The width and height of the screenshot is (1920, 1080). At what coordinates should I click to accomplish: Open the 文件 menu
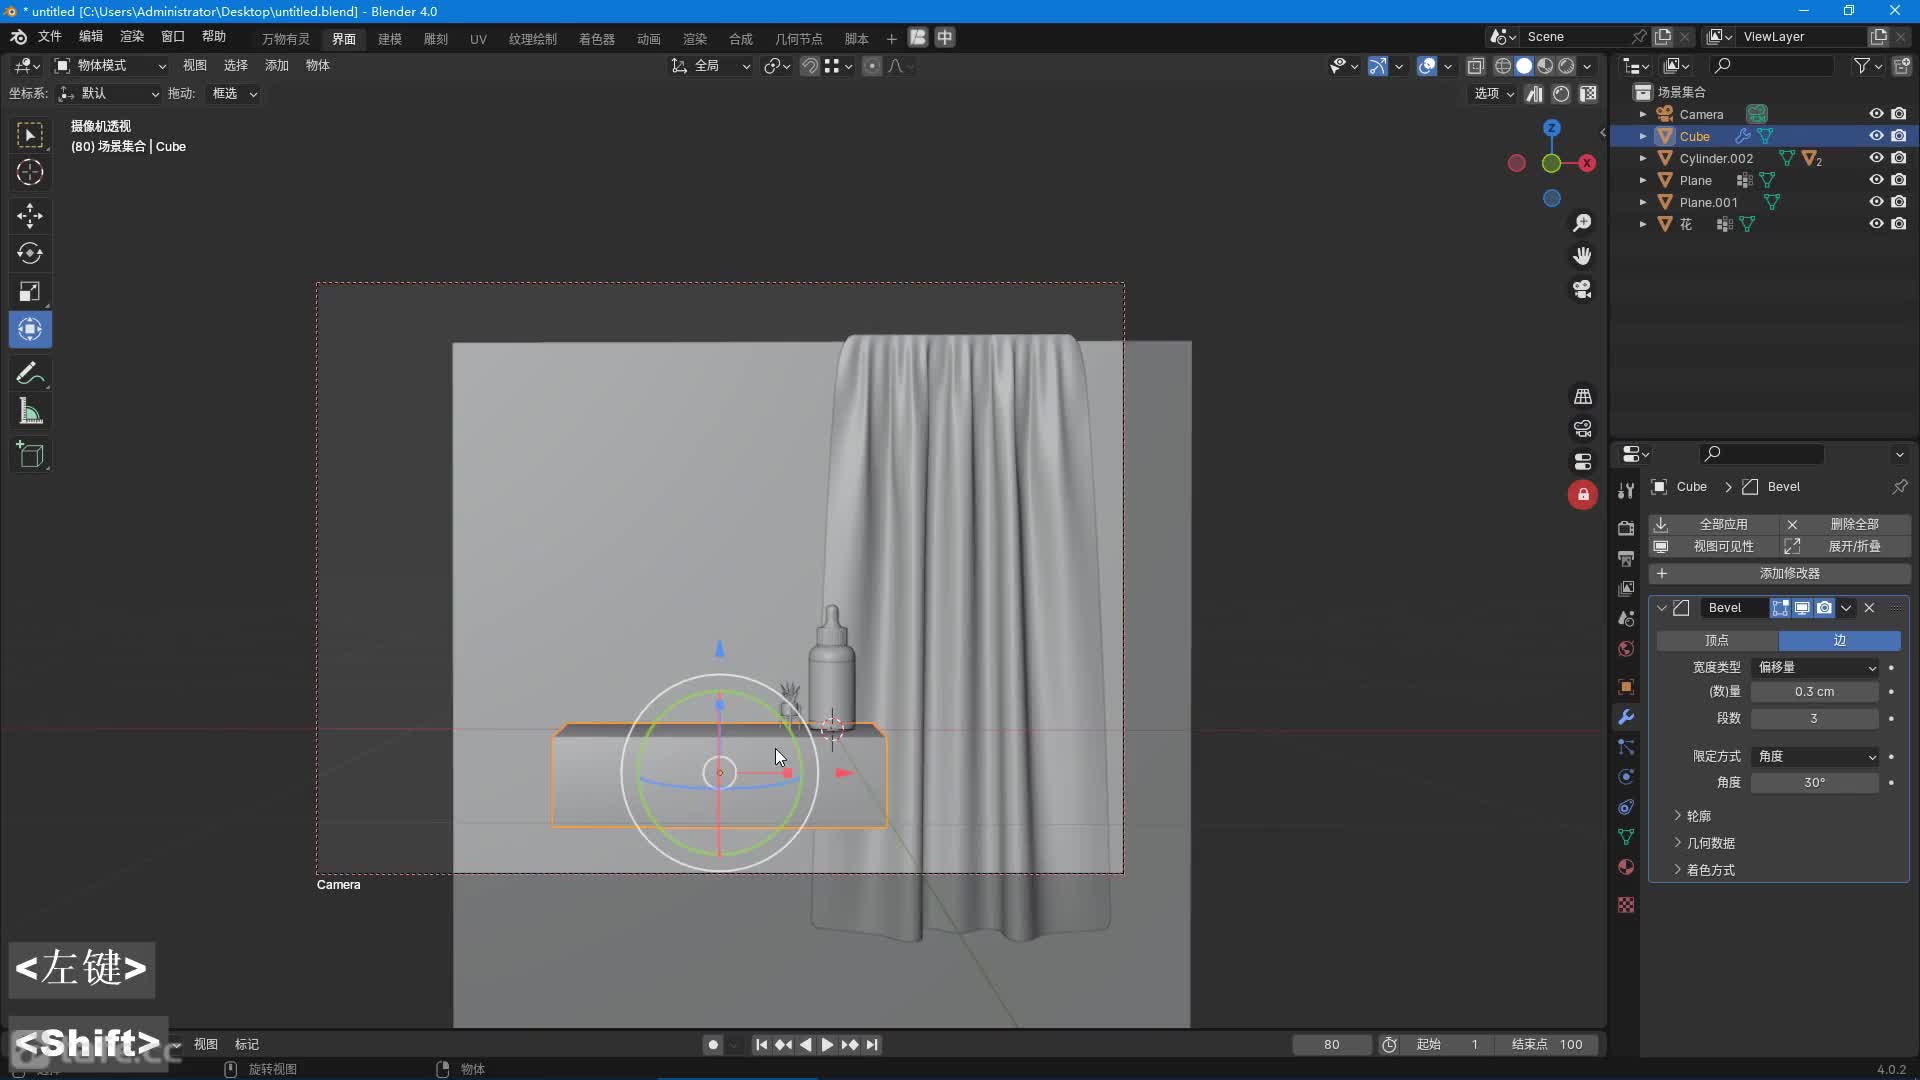(x=50, y=37)
